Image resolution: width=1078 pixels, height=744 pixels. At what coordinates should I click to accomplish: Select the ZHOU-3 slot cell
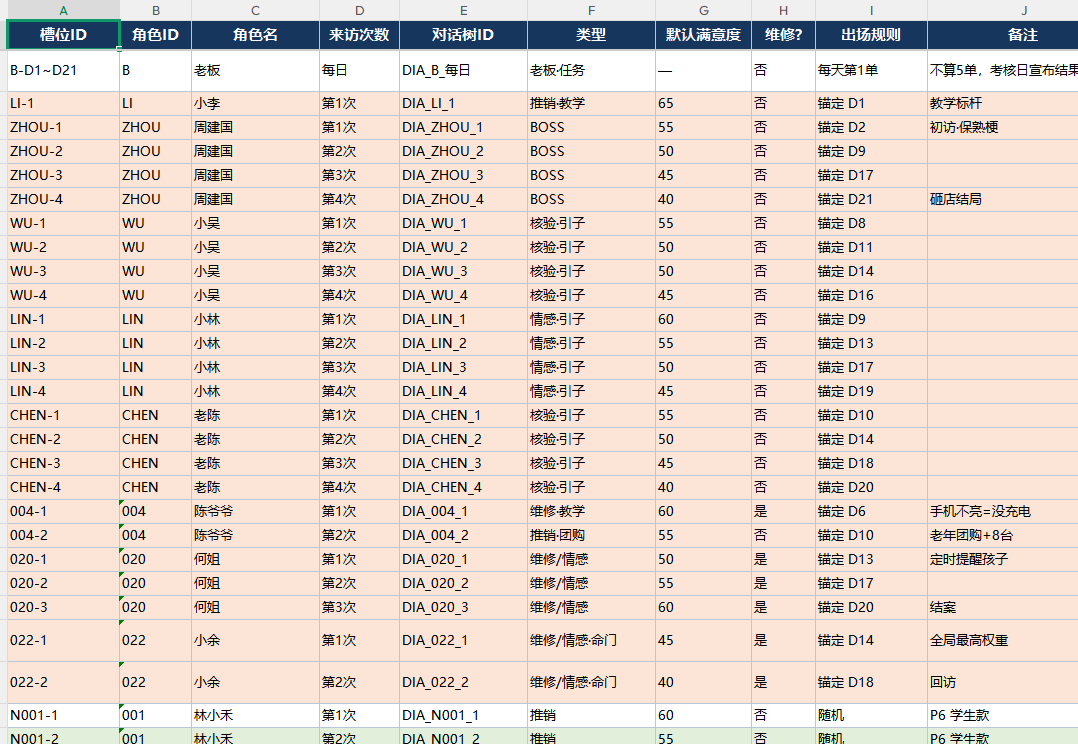click(63, 175)
